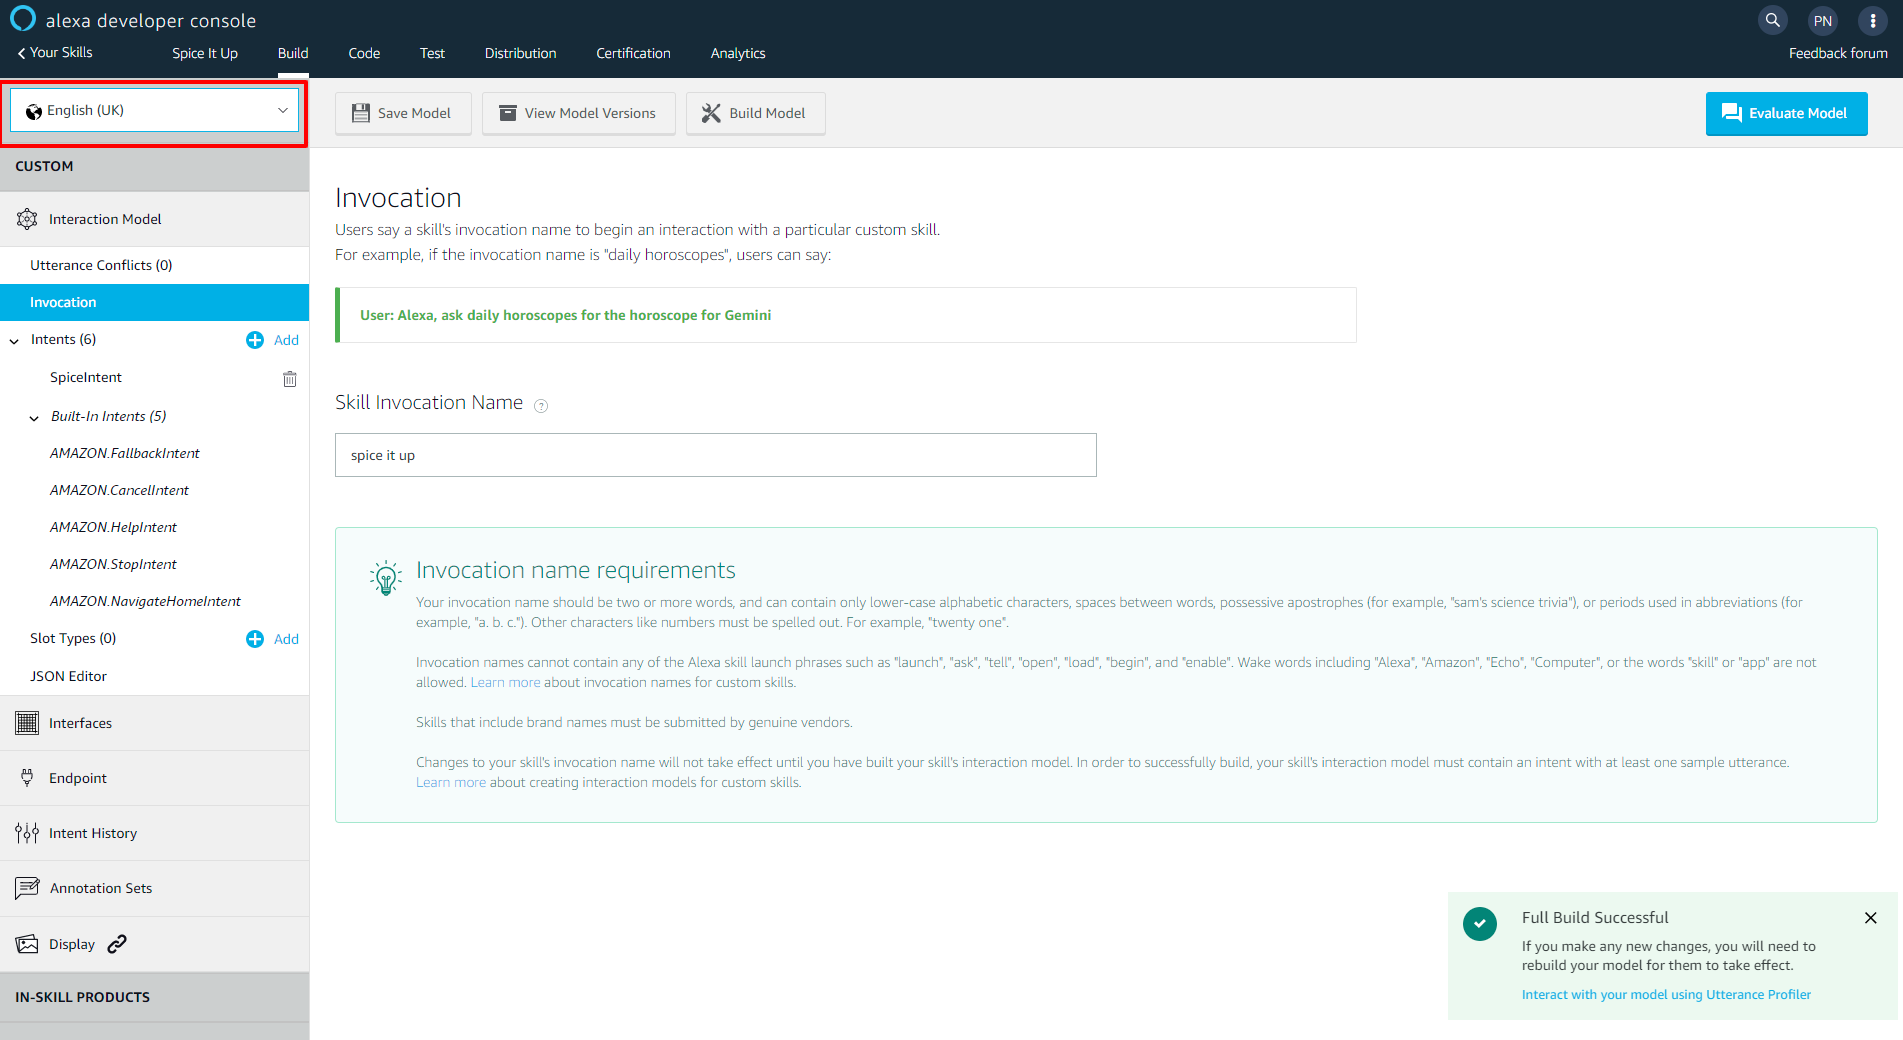Screen dimensions: 1903x1040
Task: Click the link chain icon beside Display
Action: click(x=117, y=944)
